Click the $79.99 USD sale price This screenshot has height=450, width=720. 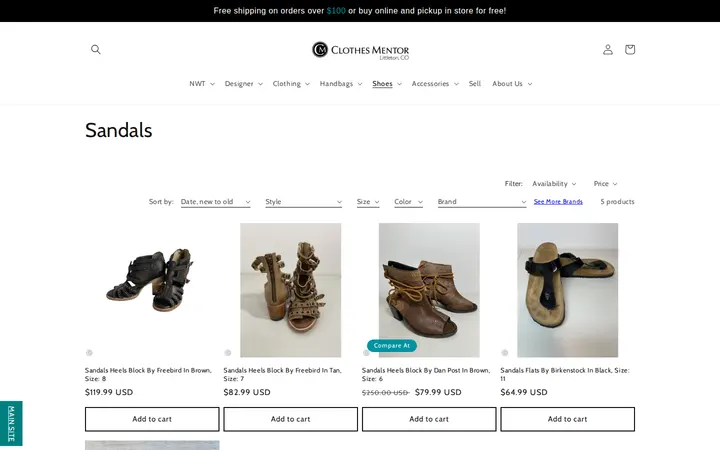point(438,392)
